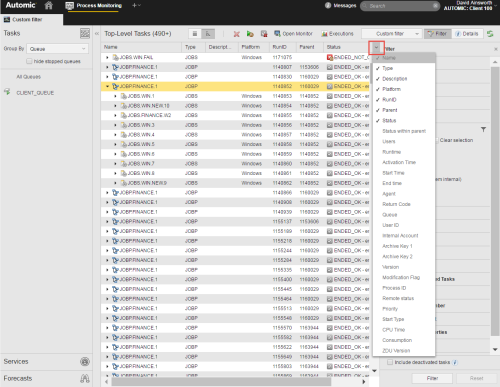Click the horizontal scrollbar thumb under task table
This screenshot has height=387, width=500.
click(221, 382)
